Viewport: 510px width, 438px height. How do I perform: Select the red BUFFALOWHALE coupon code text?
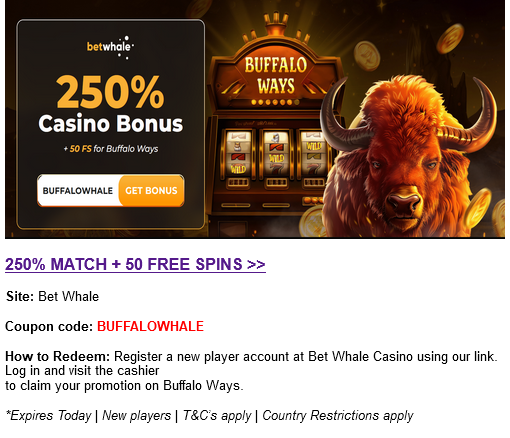pyautogui.click(x=150, y=326)
